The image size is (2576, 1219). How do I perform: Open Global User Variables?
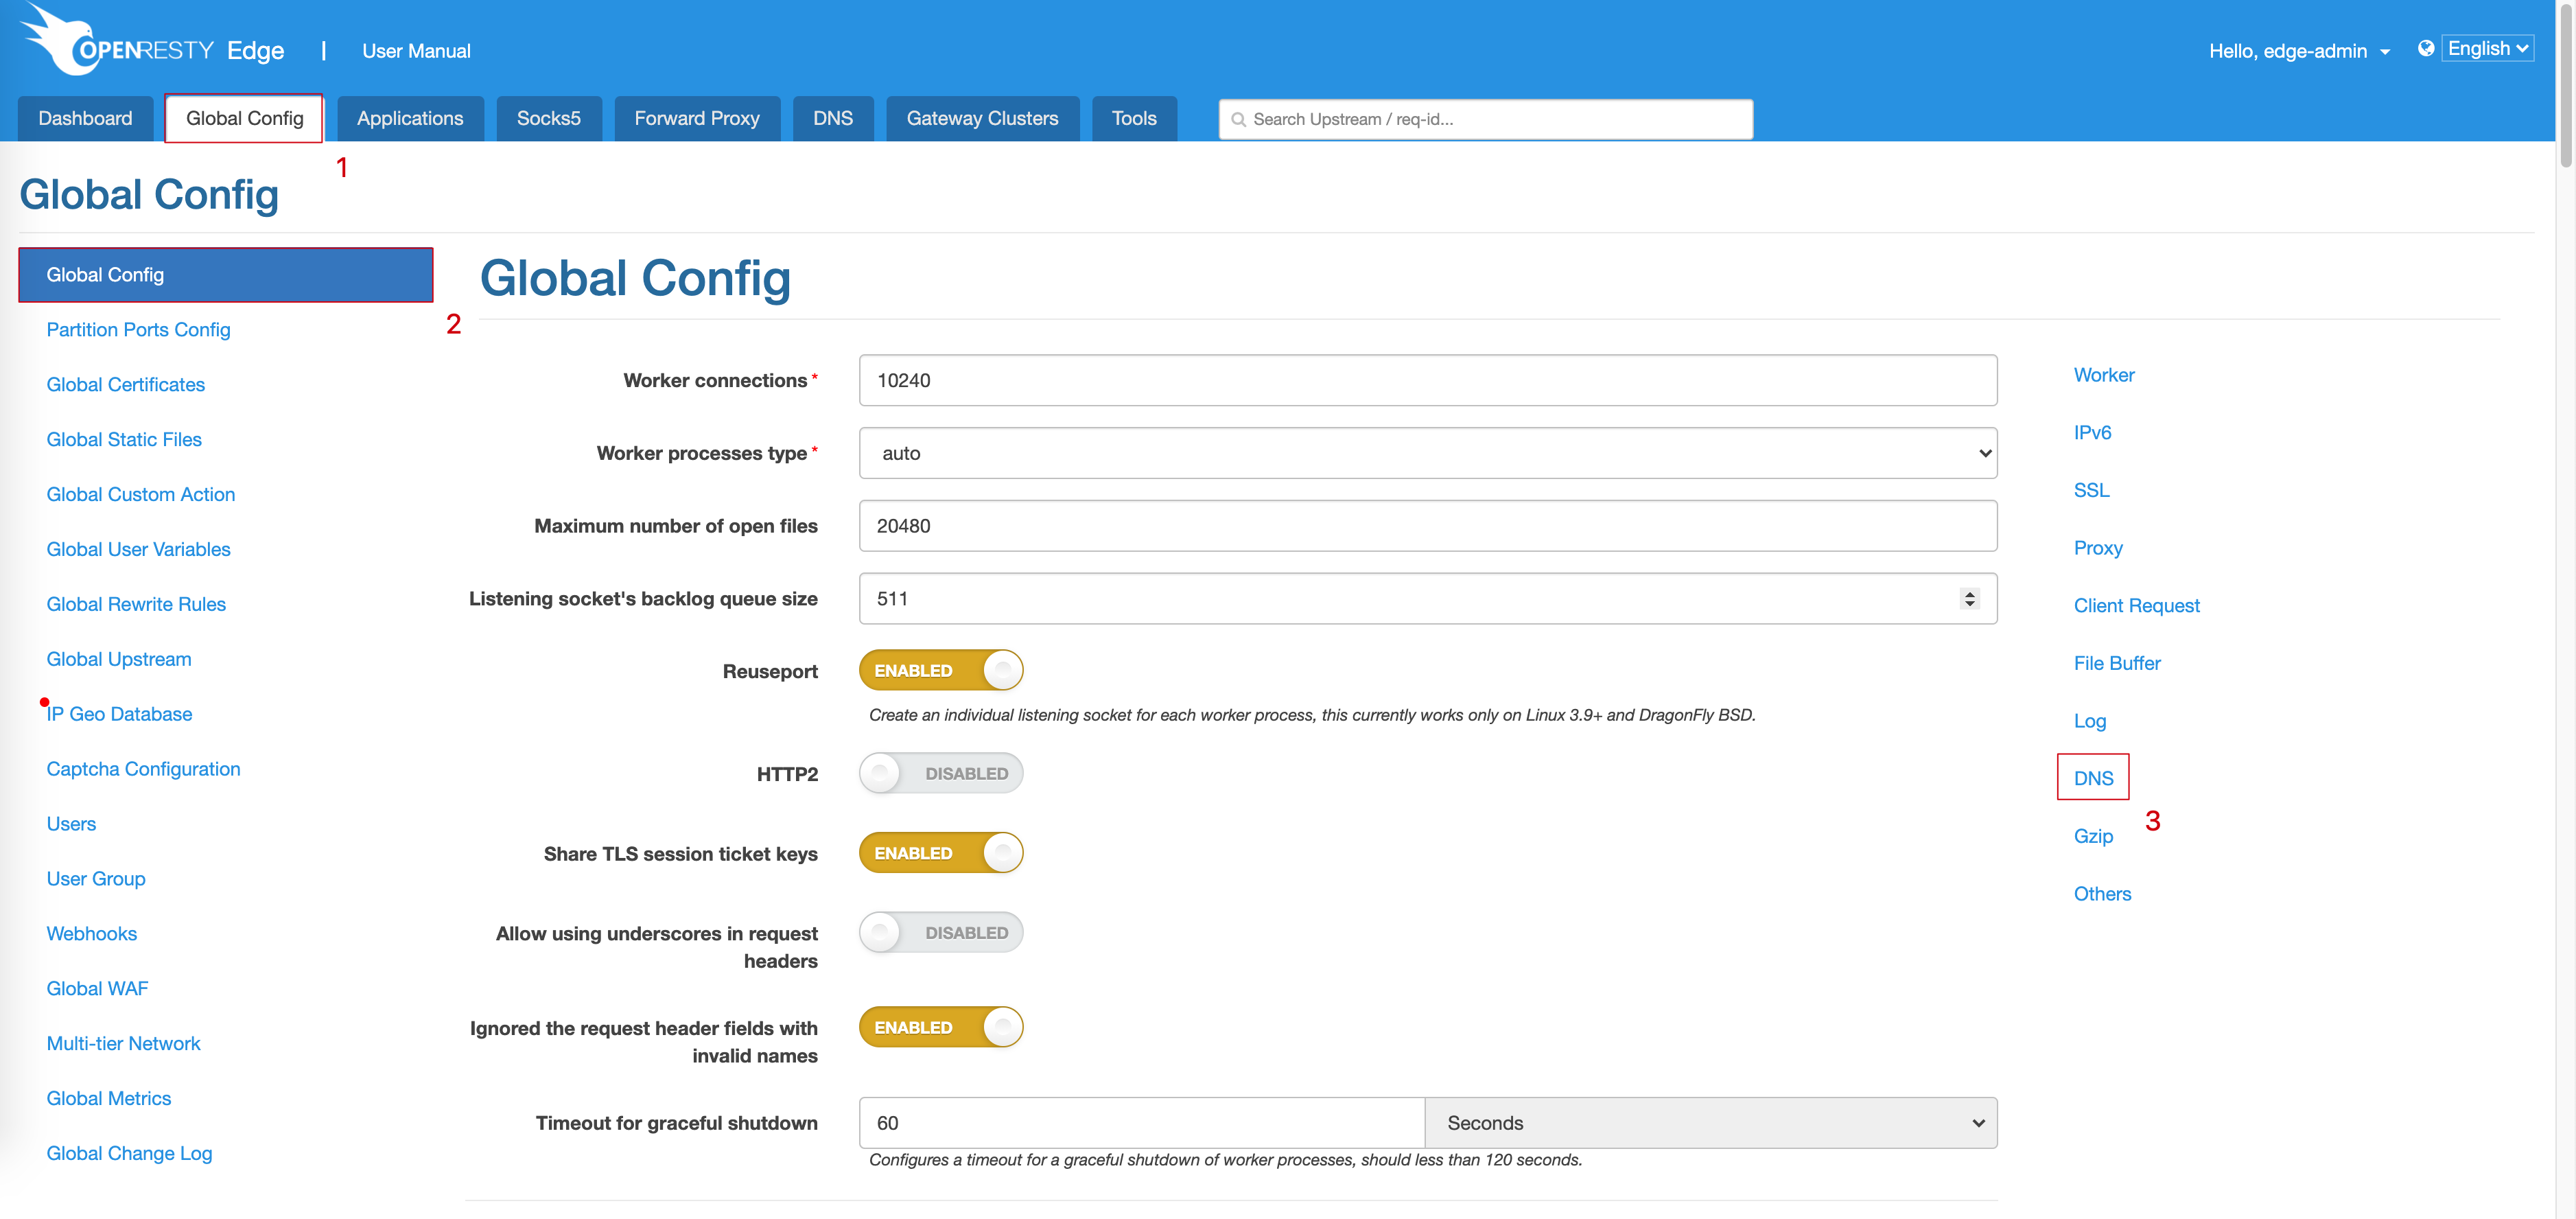(x=138, y=549)
